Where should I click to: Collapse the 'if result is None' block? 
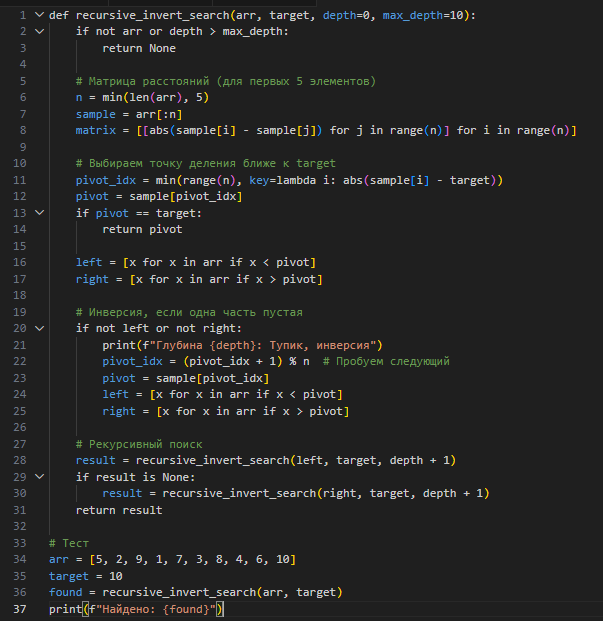39,477
